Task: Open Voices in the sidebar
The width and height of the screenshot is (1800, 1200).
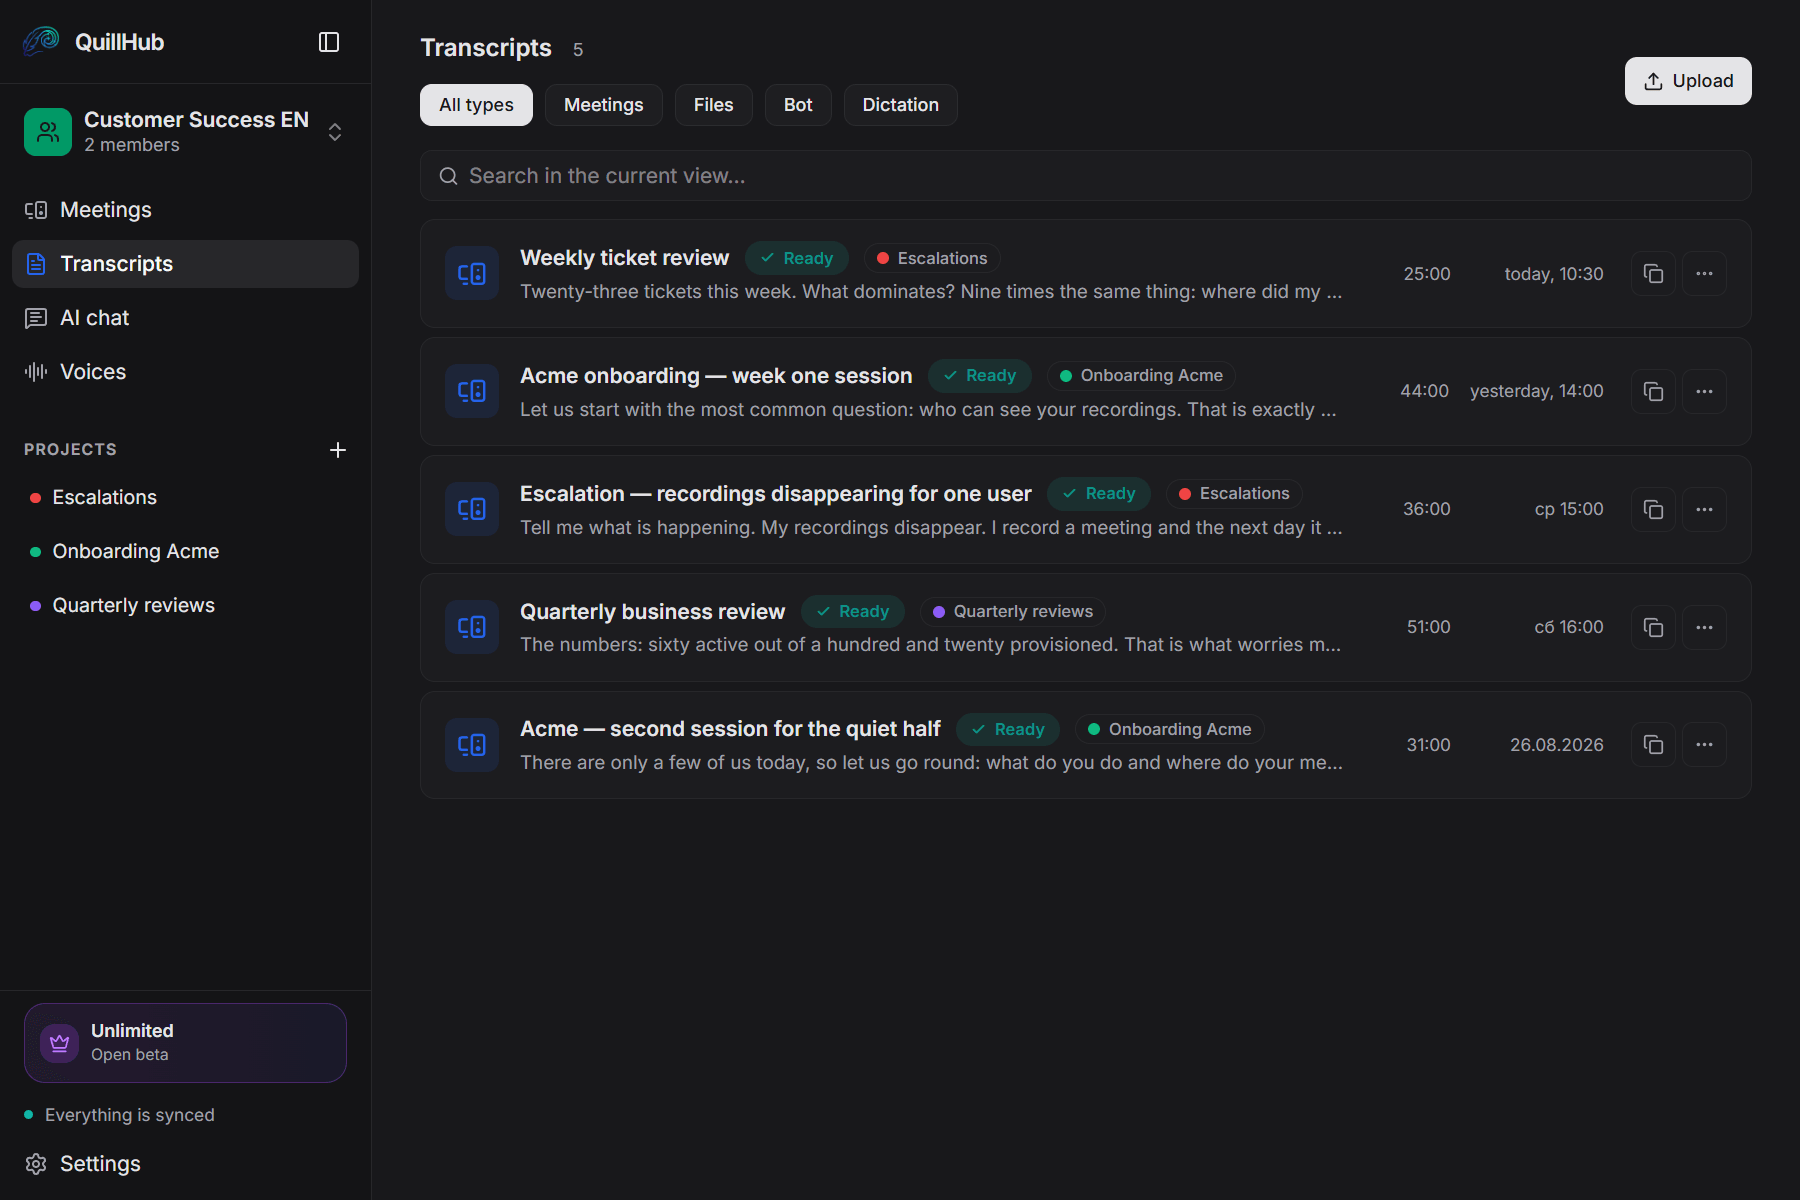Action: point(185,372)
